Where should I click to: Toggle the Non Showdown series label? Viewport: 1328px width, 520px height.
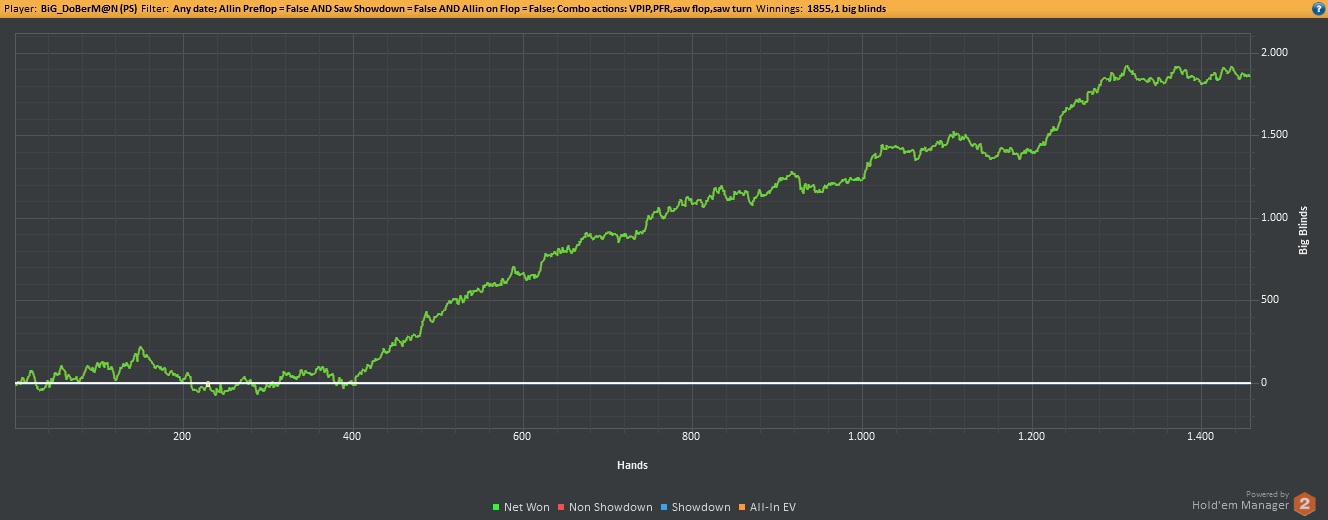pyautogui.click(x=611, y=508)
